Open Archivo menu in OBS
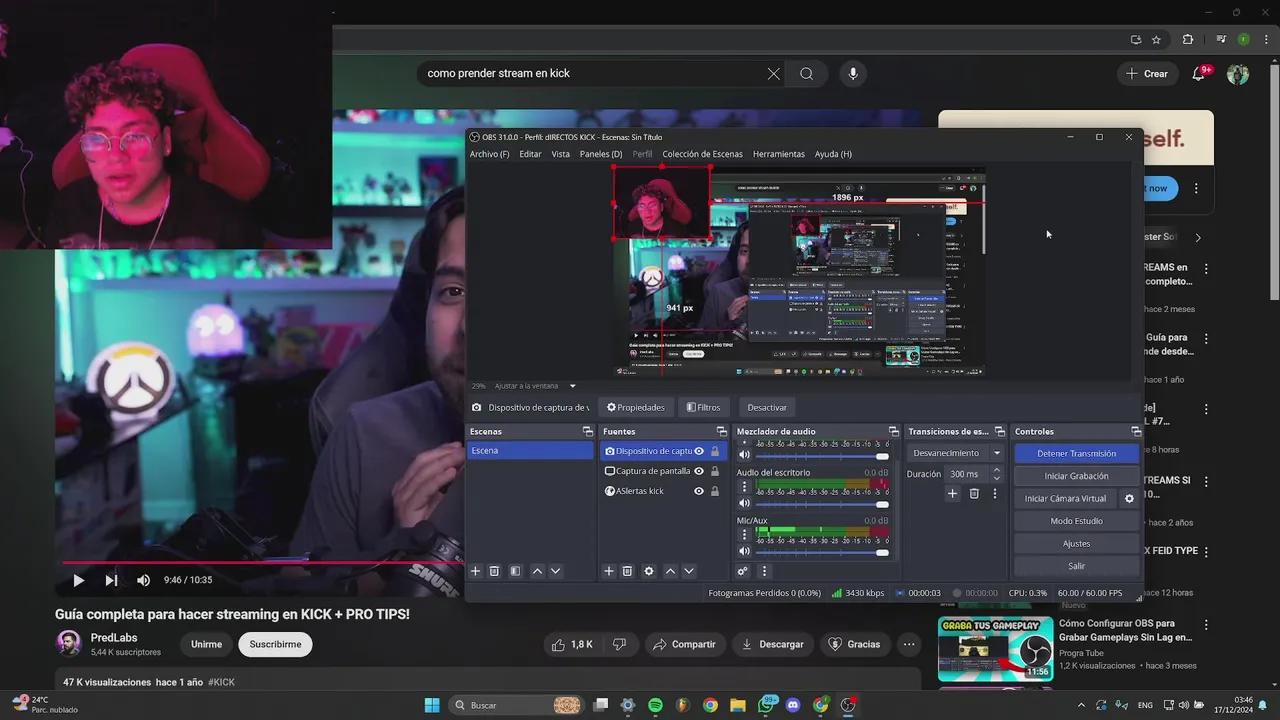This screenshot has width=1280, height=720. 490,154
